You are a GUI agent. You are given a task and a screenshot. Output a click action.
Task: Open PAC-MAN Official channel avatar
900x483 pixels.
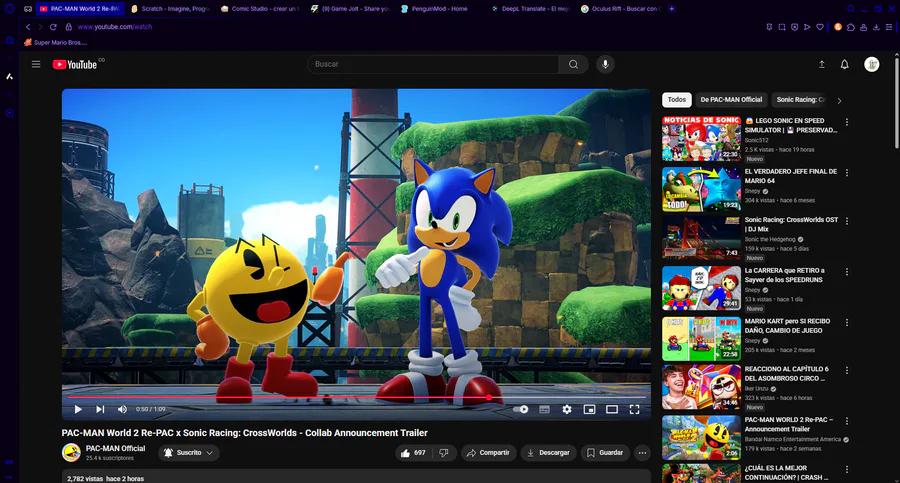coord(71,453)
